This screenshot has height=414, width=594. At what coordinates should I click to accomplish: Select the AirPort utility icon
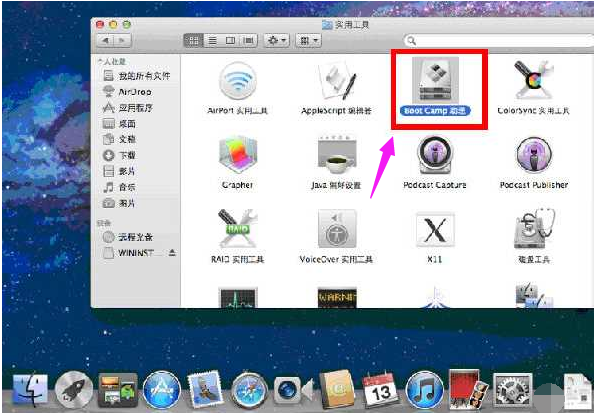coord(238,81)
